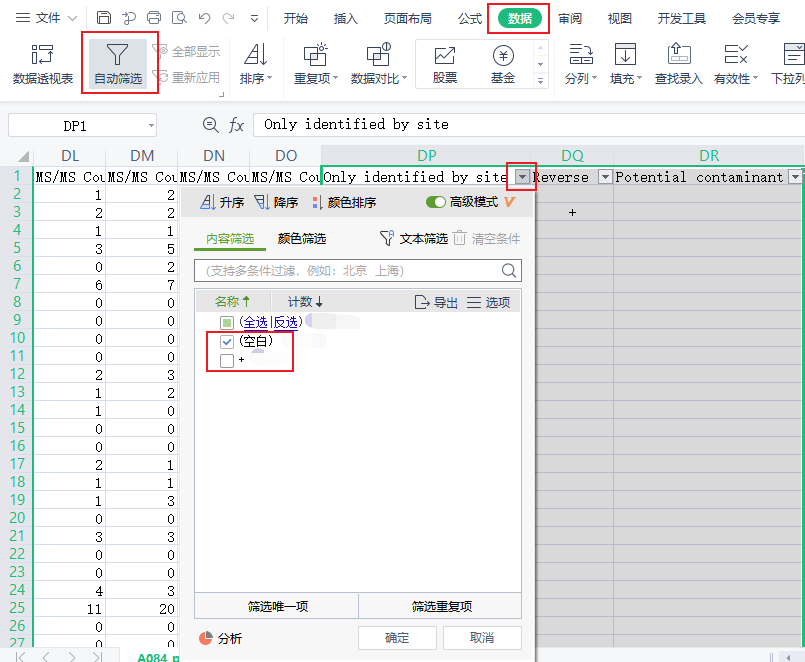The width and height of the screenshot is (805, 662).
Task: Open the Reverse column filter dropdown
Action: pyautogui.click(x=604, y=177)
